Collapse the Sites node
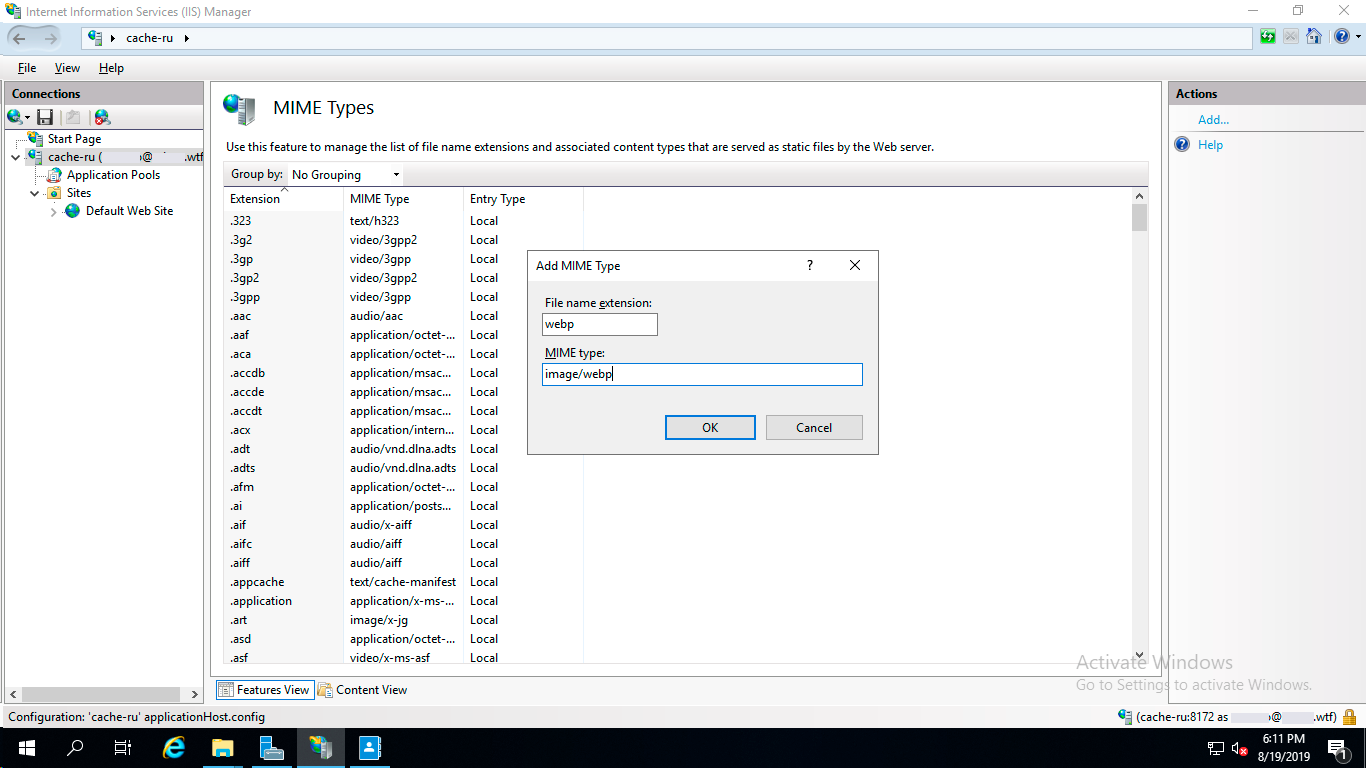The height and width of the screenshot is (768, 1366). [x=34, y=193]
